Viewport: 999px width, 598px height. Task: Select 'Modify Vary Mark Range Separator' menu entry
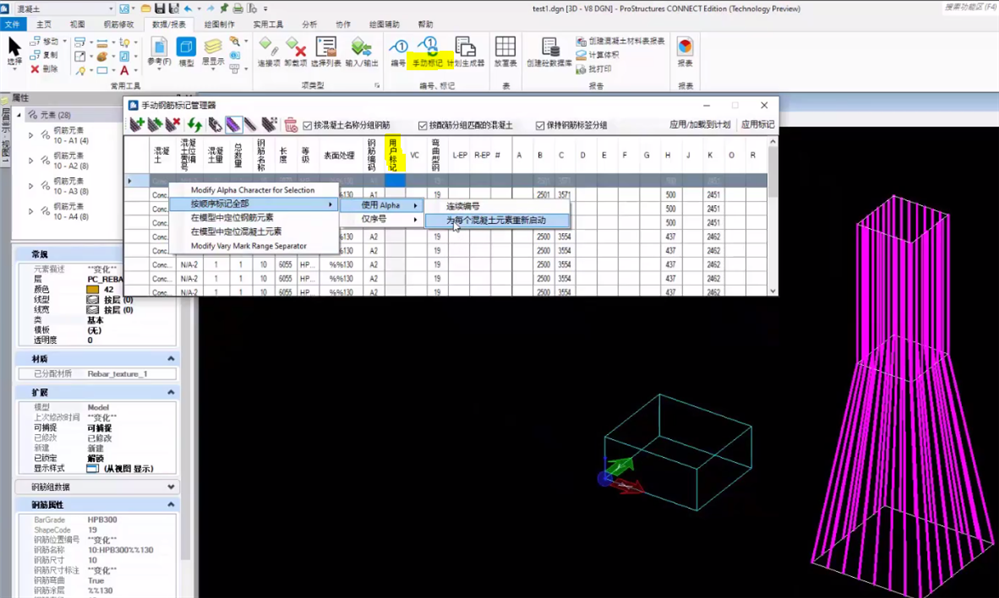click(x=253, y=246)
